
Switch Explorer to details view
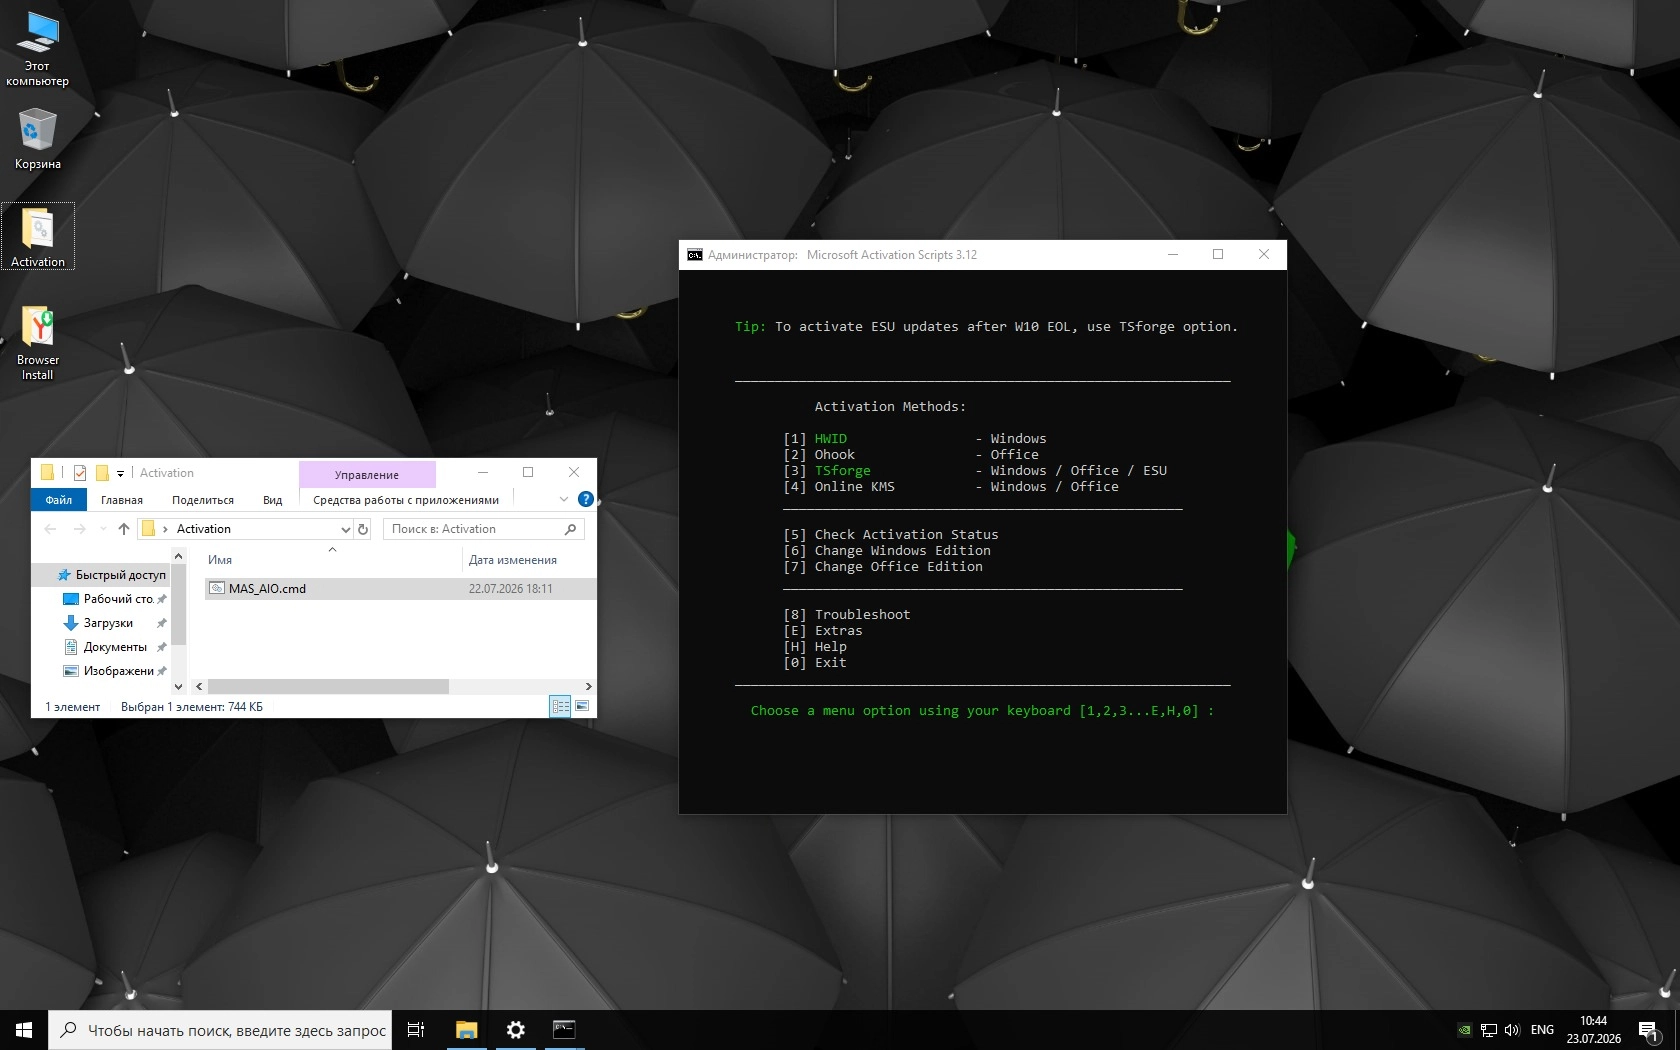[560, 706]
